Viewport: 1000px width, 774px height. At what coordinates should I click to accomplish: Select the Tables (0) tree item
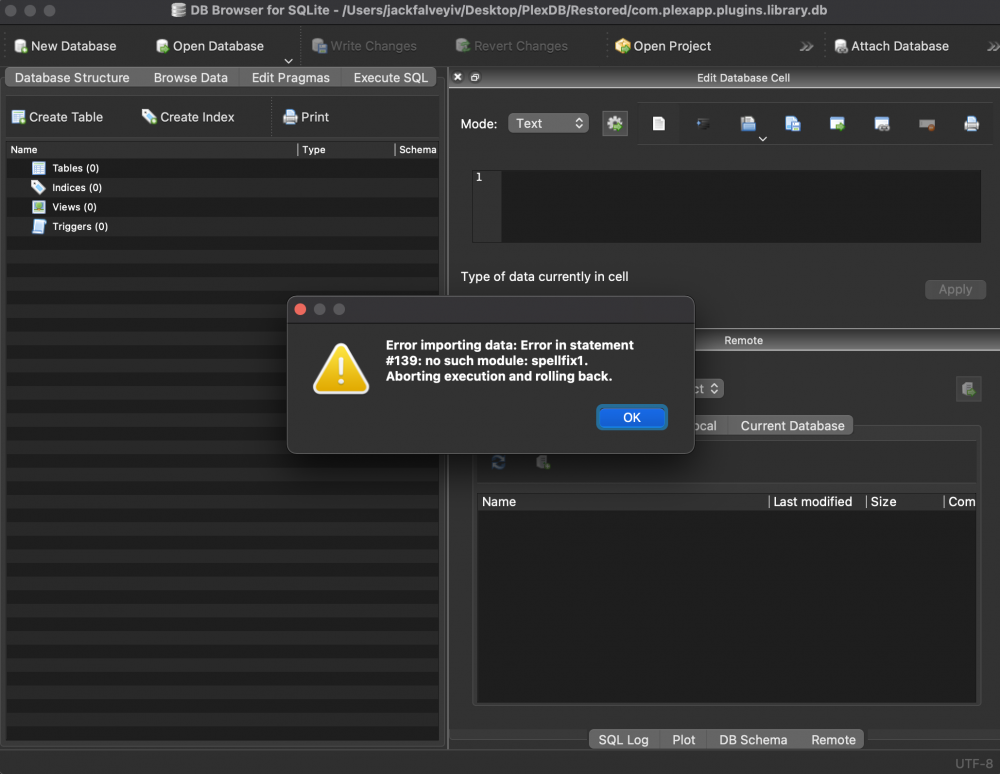(75, 168)
